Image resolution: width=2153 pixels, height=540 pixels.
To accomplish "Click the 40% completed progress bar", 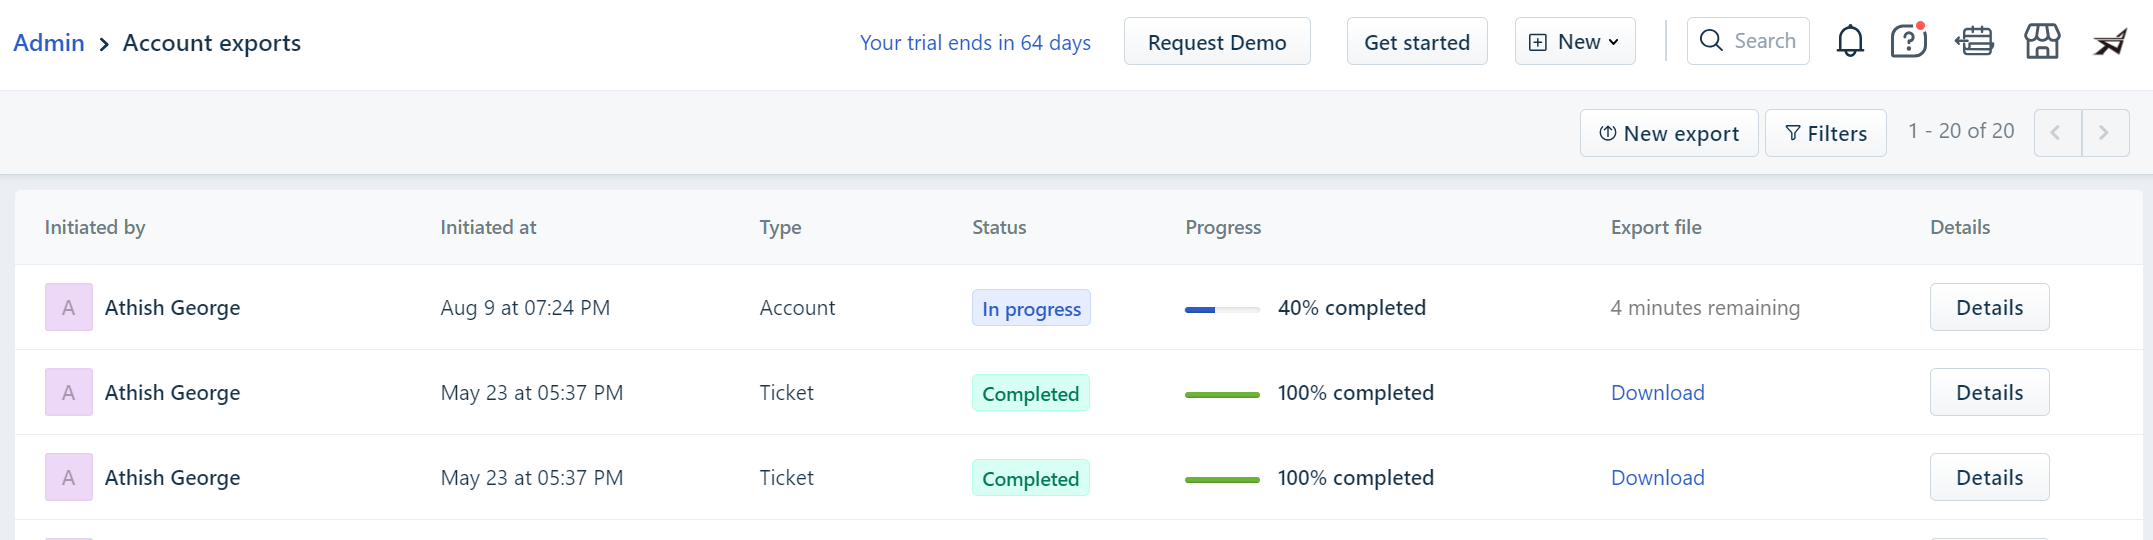I will click(x=1222, y=310).
